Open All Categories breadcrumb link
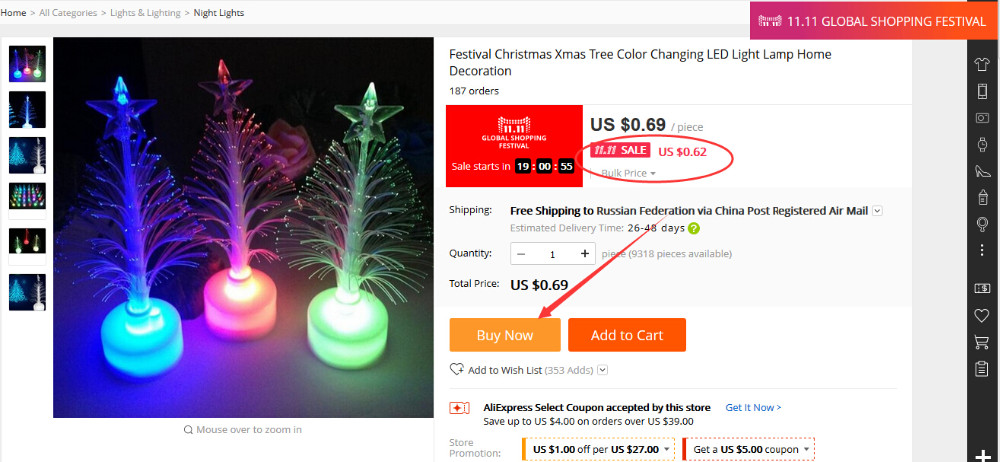The image size is (1000, 462). [x=68, y=13]
